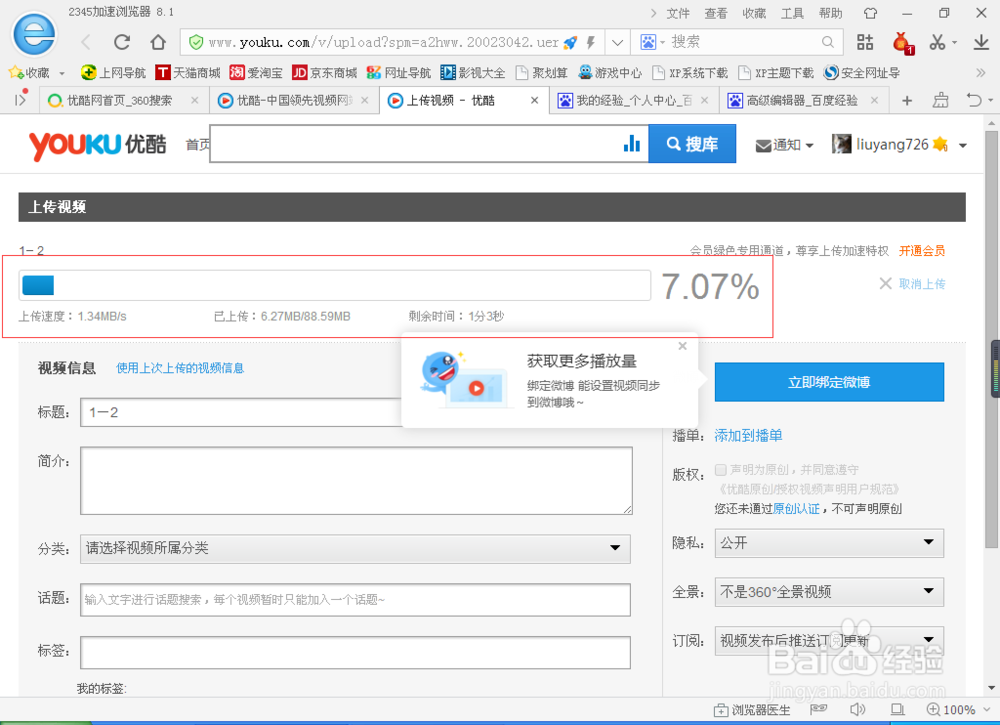Click the YOUKU 优酷 logo
The width and height of the screenshot is (1000, 725).
pyautogui.click(x=97, y=145)
